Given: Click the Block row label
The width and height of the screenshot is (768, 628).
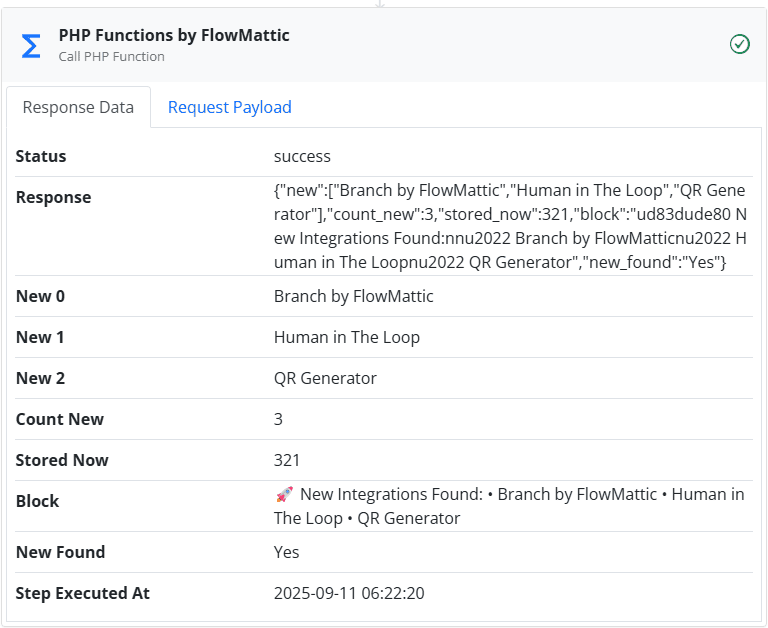Looking at the screenshot, I should pyautogui.click(x=37, y=501).
